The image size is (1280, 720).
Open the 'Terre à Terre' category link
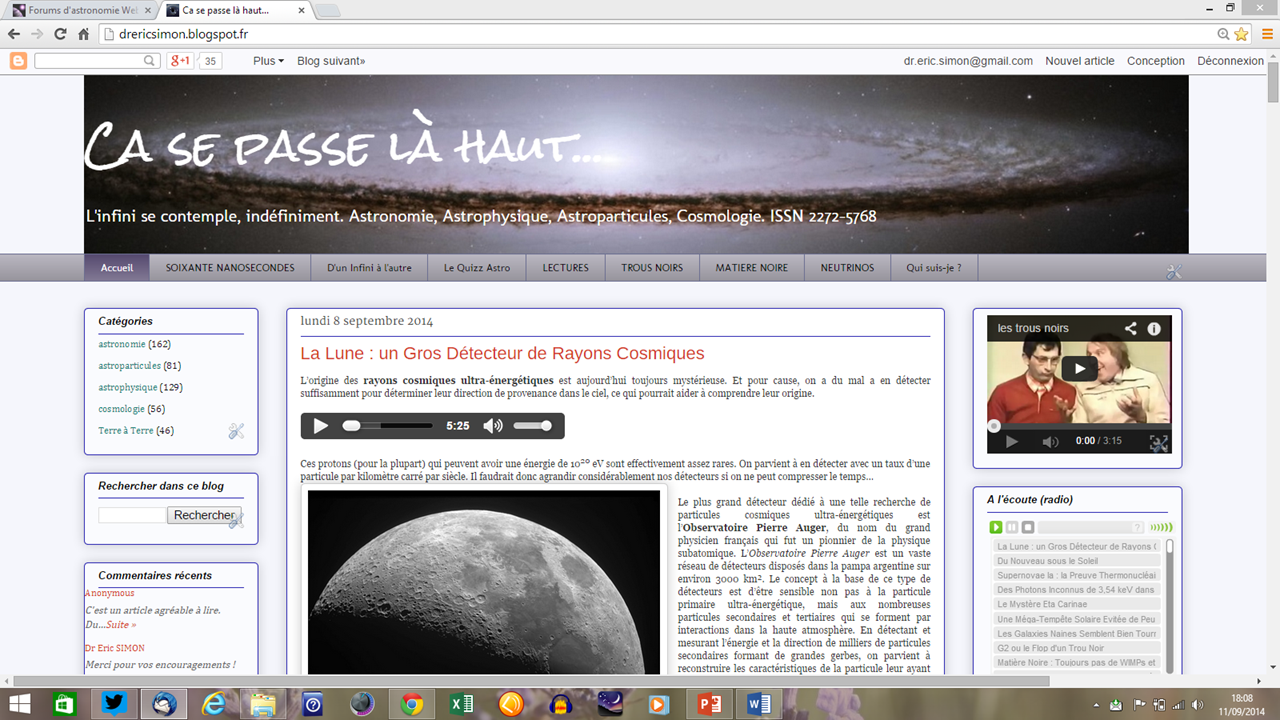[126, 431]
